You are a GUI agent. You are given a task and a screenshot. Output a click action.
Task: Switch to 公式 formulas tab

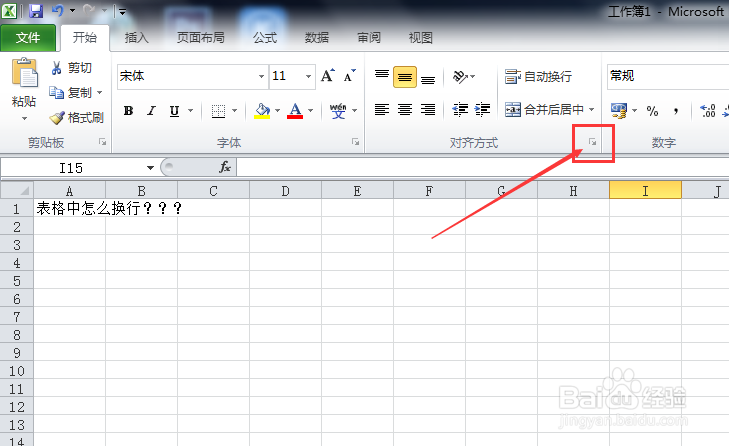(265, 38)
